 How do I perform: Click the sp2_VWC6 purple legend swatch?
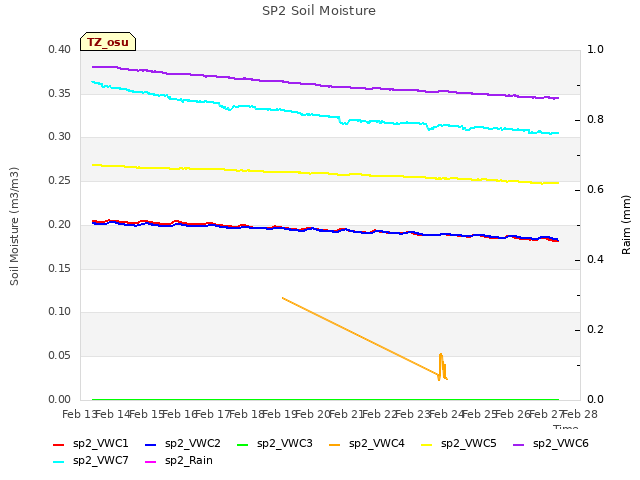tap(519, 444)
